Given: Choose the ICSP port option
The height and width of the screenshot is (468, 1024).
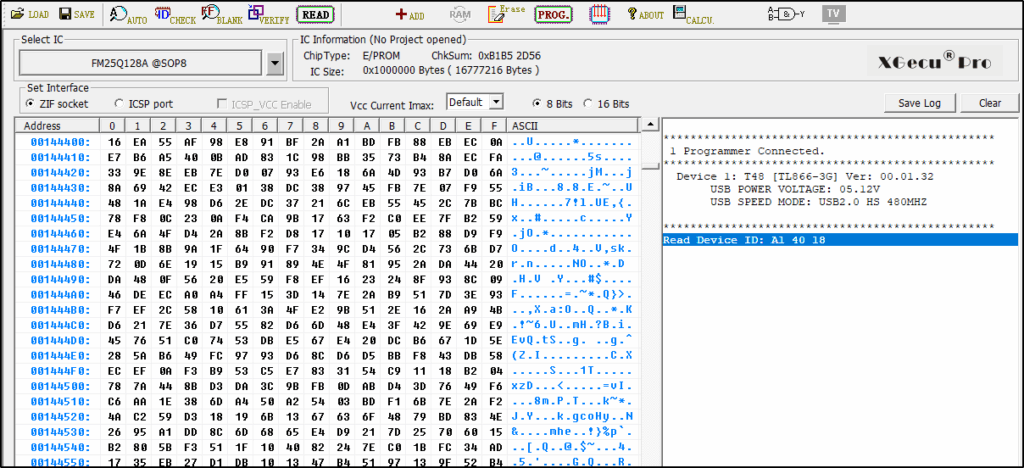Looking at the screenshot, I should pos(120,103).
